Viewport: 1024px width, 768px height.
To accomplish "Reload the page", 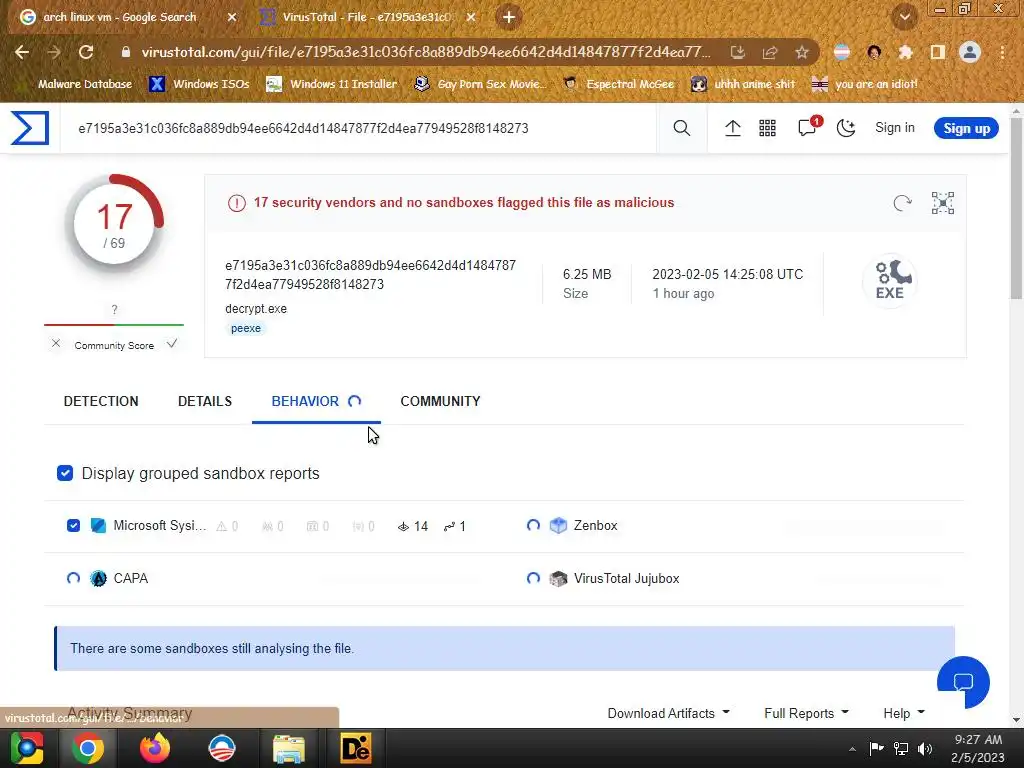I will pyautogui.click(x=86, y=52).
